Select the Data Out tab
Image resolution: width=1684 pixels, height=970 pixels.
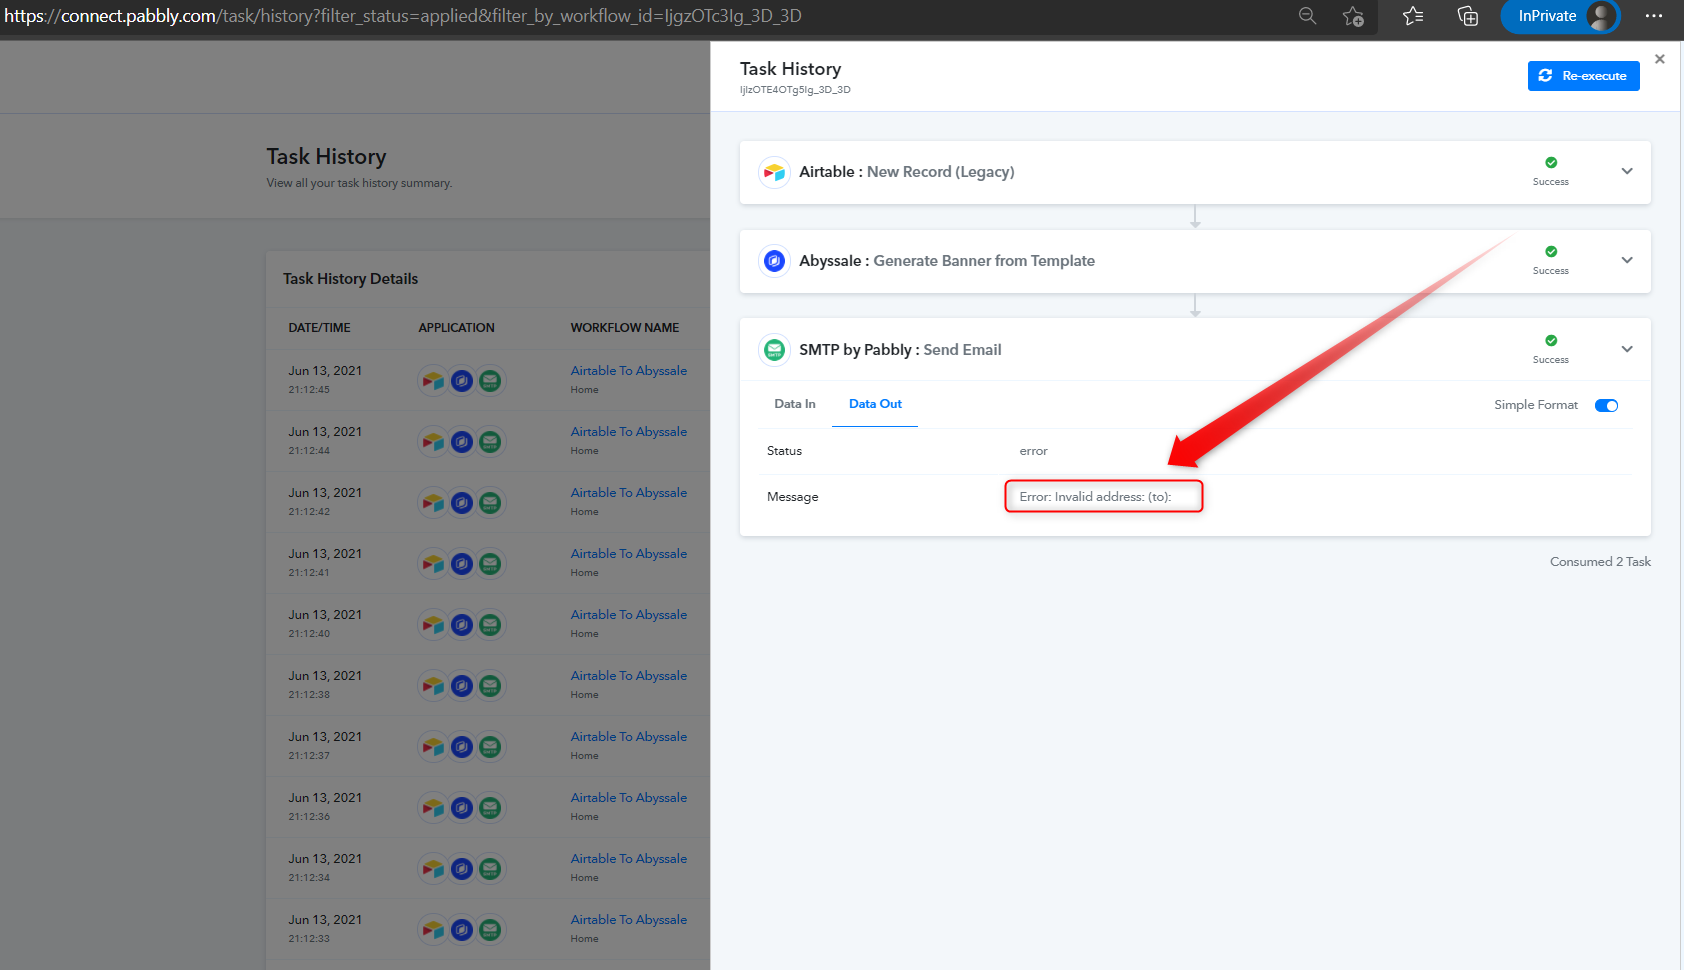(875, 404)
